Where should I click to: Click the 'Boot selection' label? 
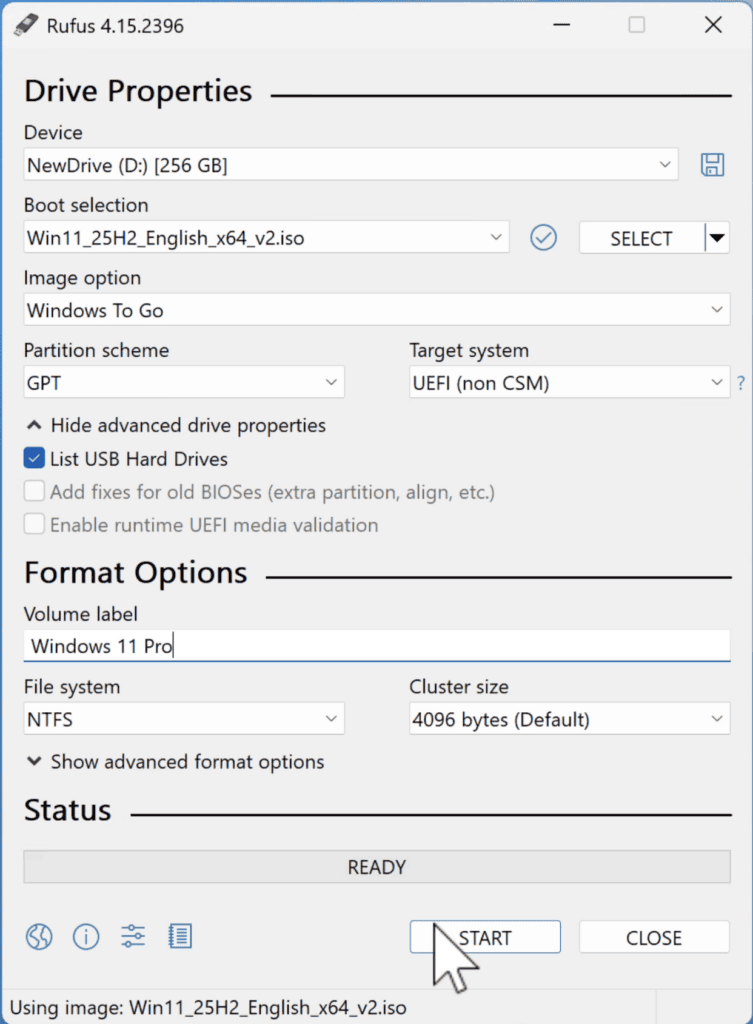86,205
